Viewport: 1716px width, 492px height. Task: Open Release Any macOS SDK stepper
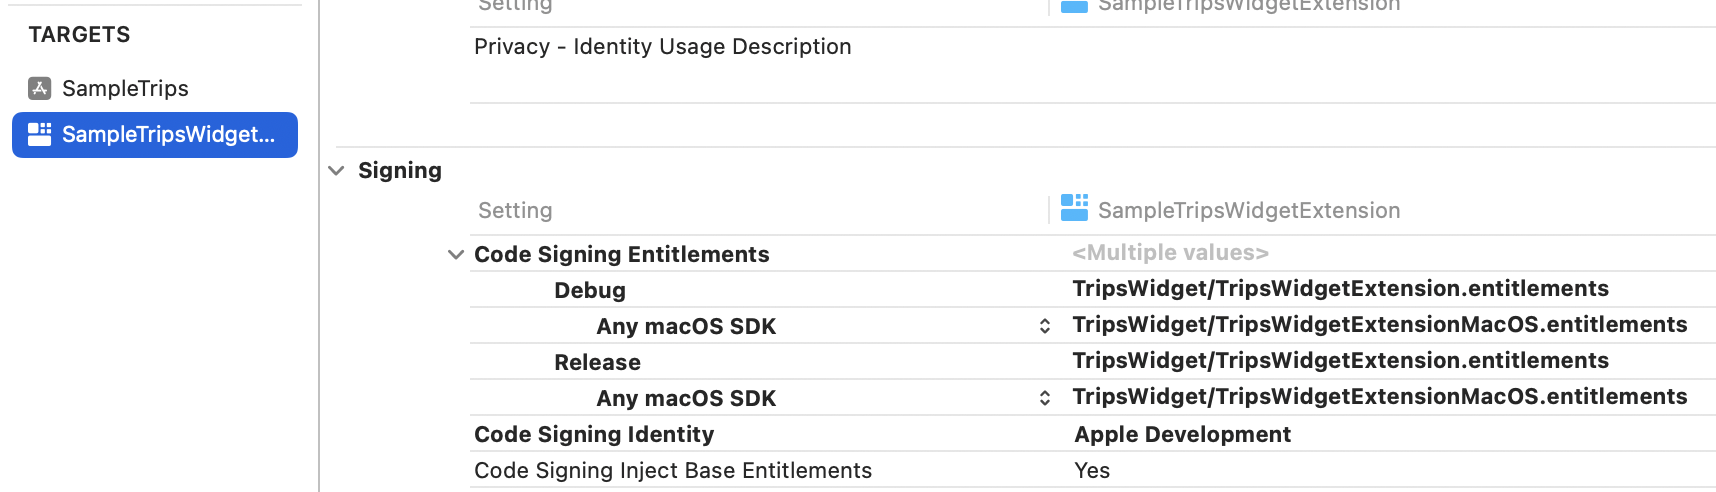coord(1045,398)
